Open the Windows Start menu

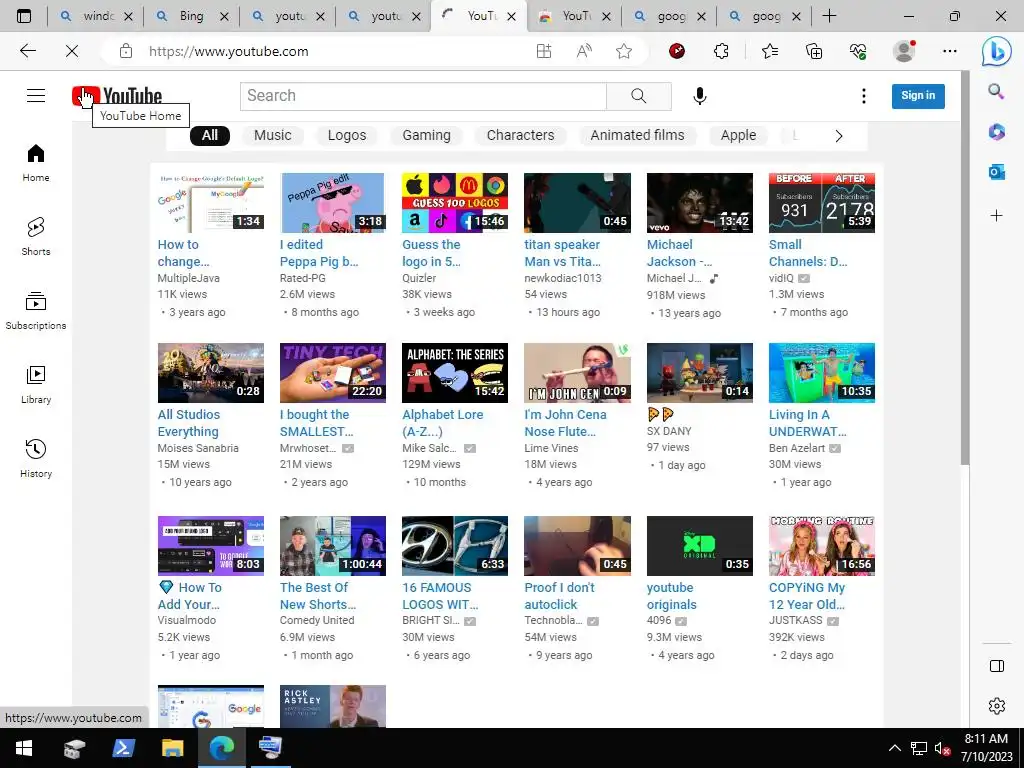click(x=24, y=748)
